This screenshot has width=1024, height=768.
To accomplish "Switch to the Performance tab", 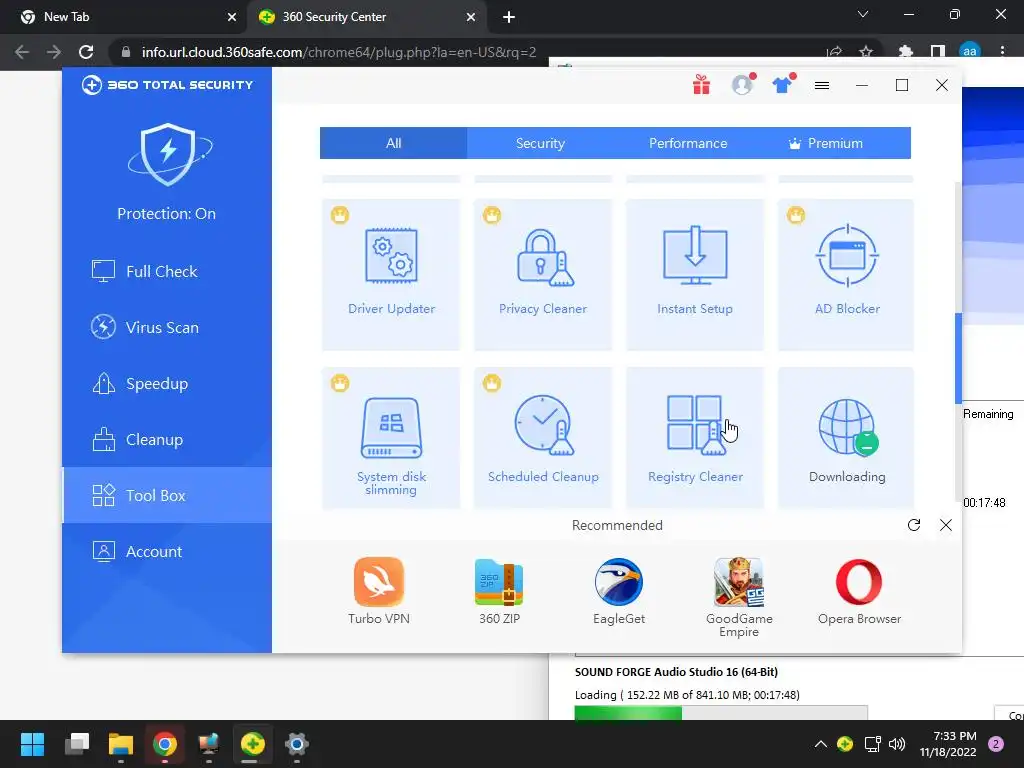I will [688, 143].
